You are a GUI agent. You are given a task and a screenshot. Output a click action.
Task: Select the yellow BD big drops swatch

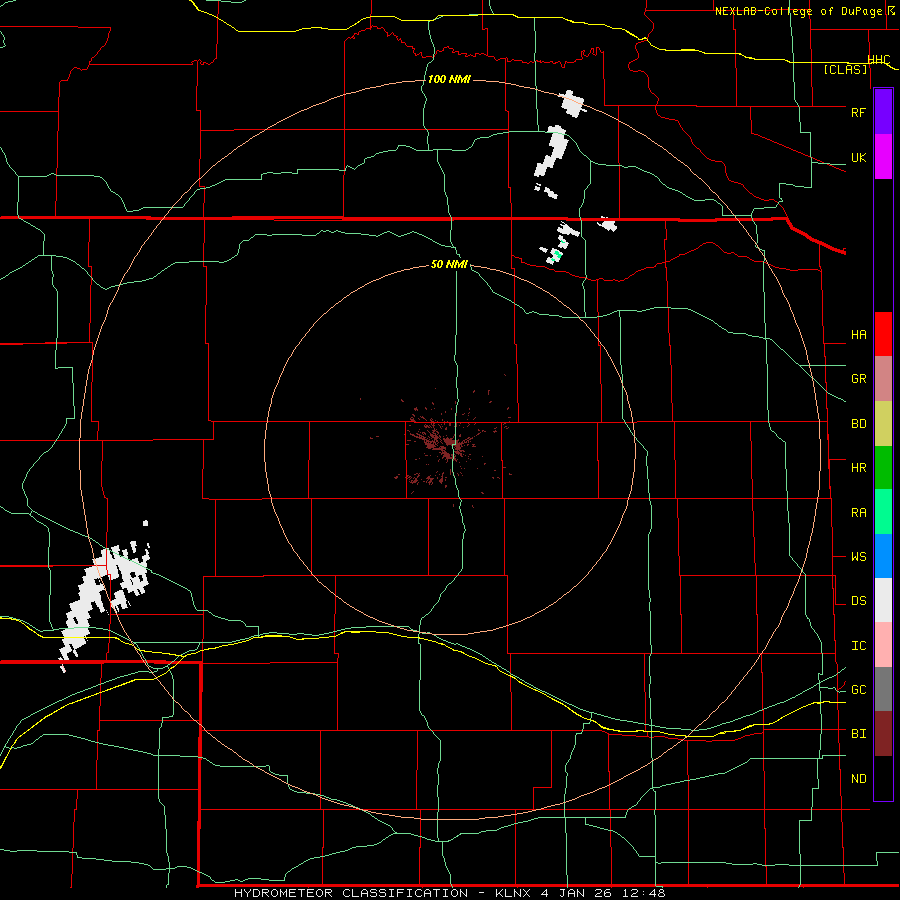[883, 423]
